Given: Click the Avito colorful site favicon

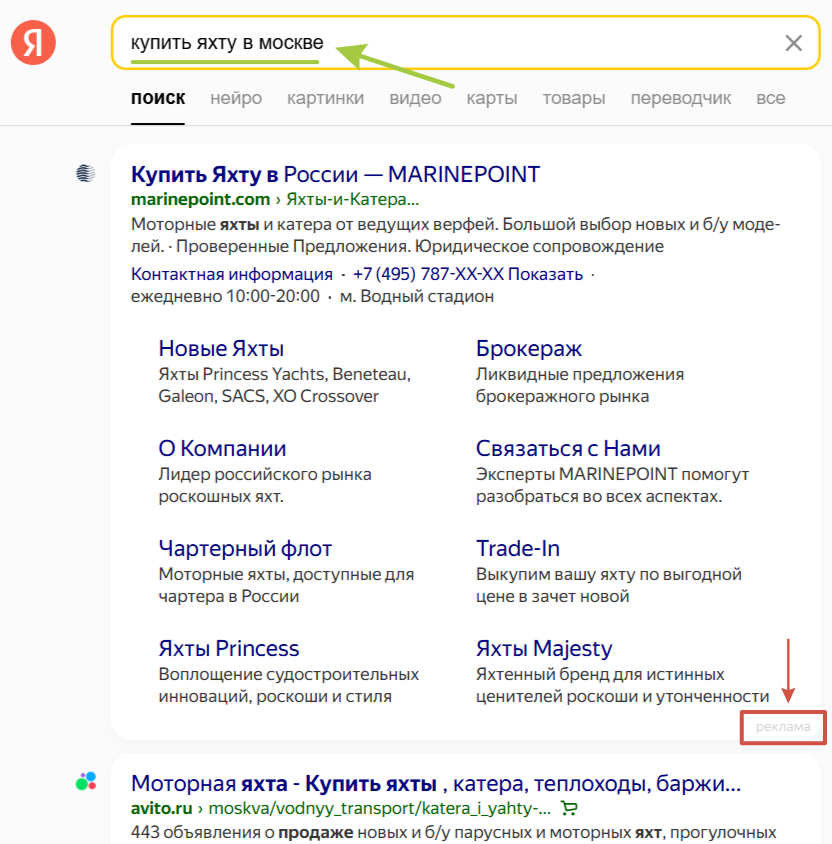Looking at the screenshot, I should 85,780.
